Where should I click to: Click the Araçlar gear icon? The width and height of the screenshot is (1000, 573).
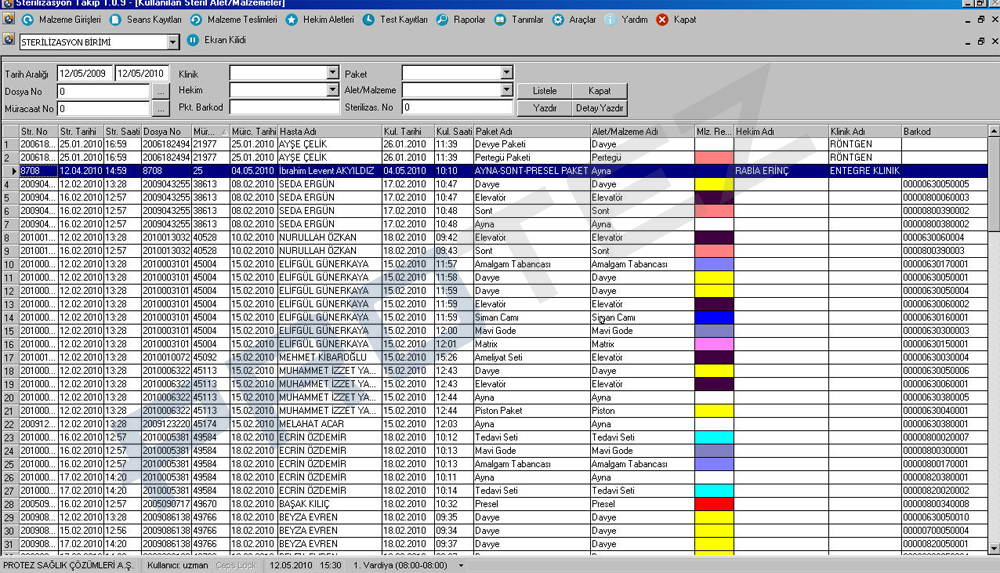coord(558,20)
